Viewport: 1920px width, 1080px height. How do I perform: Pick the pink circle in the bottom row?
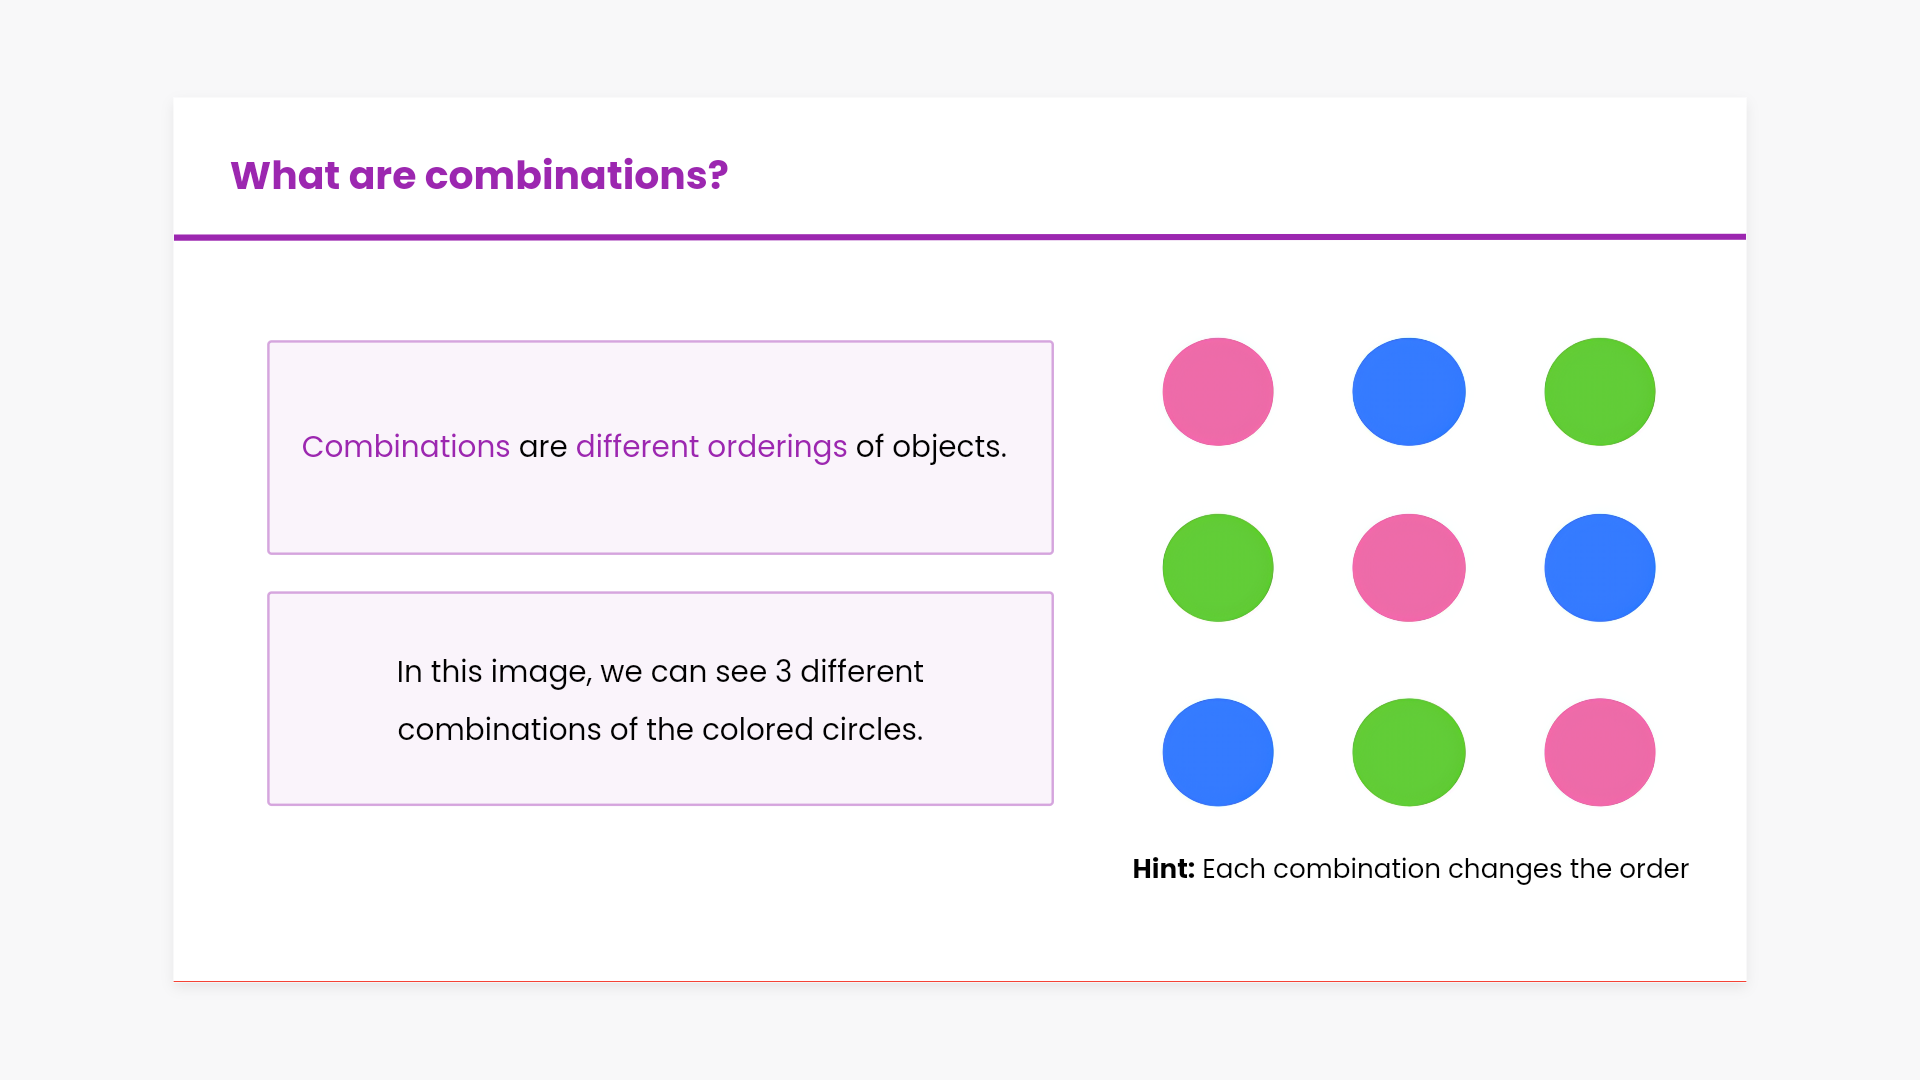point(1599,751)
